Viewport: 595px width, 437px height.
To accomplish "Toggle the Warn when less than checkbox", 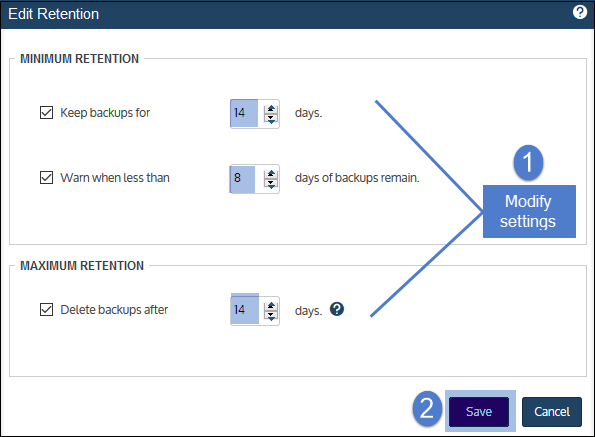I will point(46,178).
